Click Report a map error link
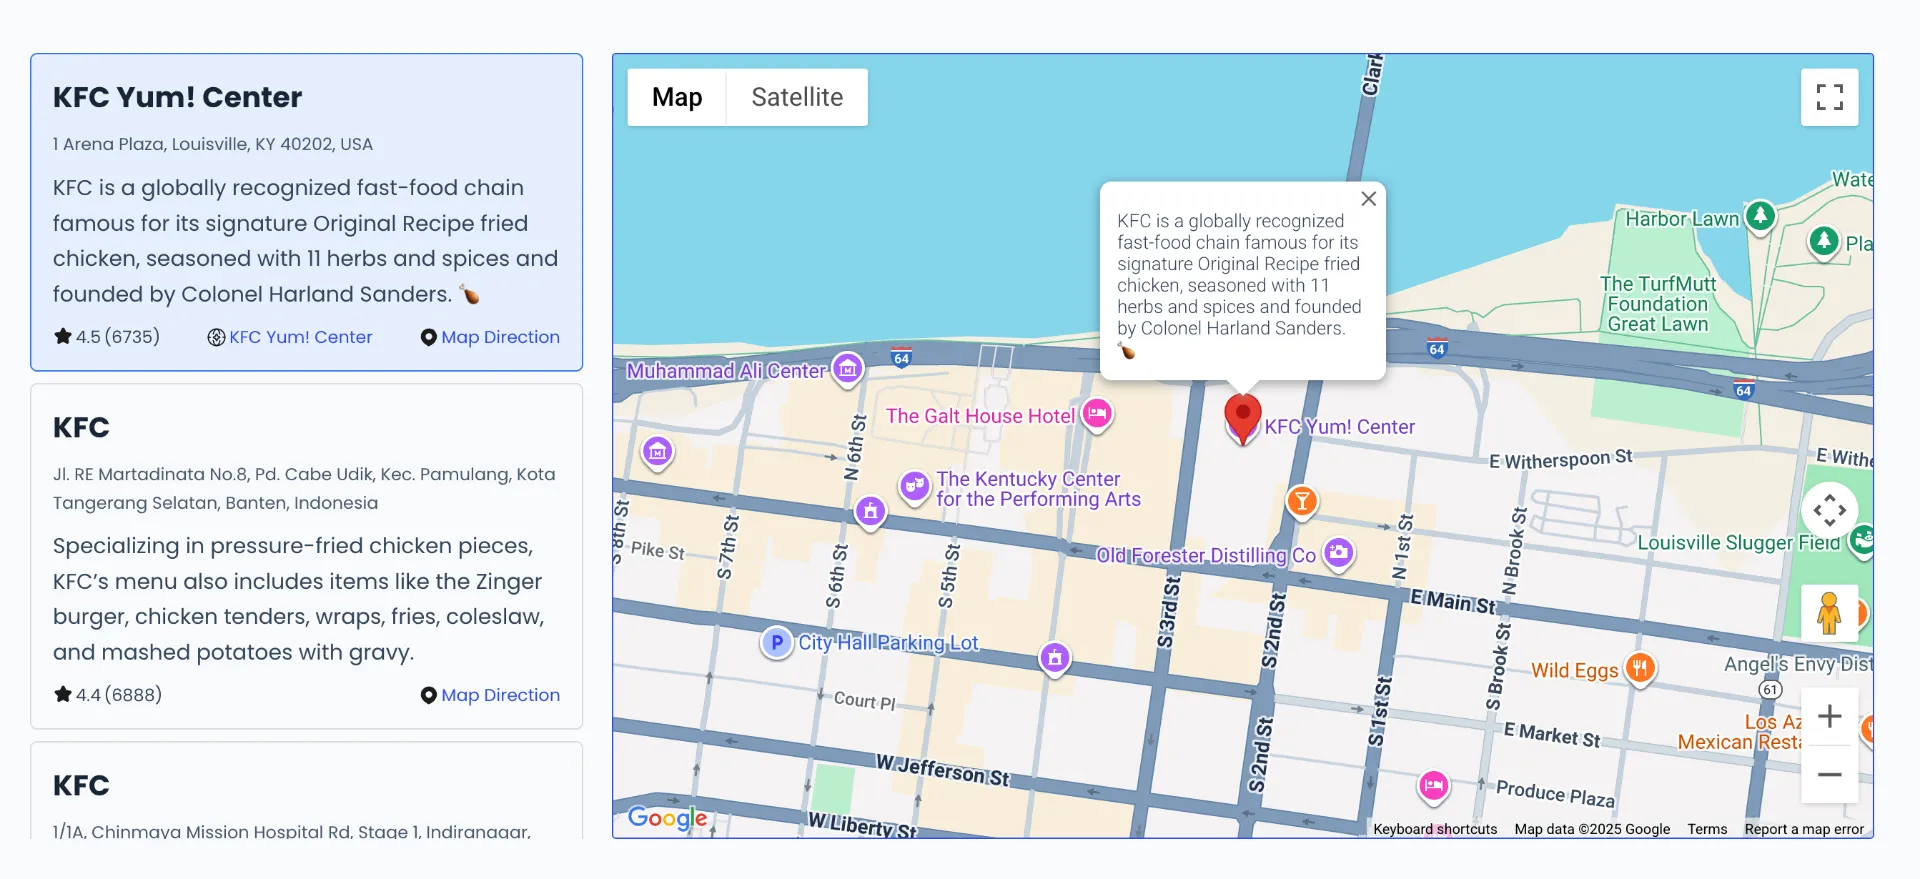The height and width of the screenshot is (879, 1920). 1804,829
